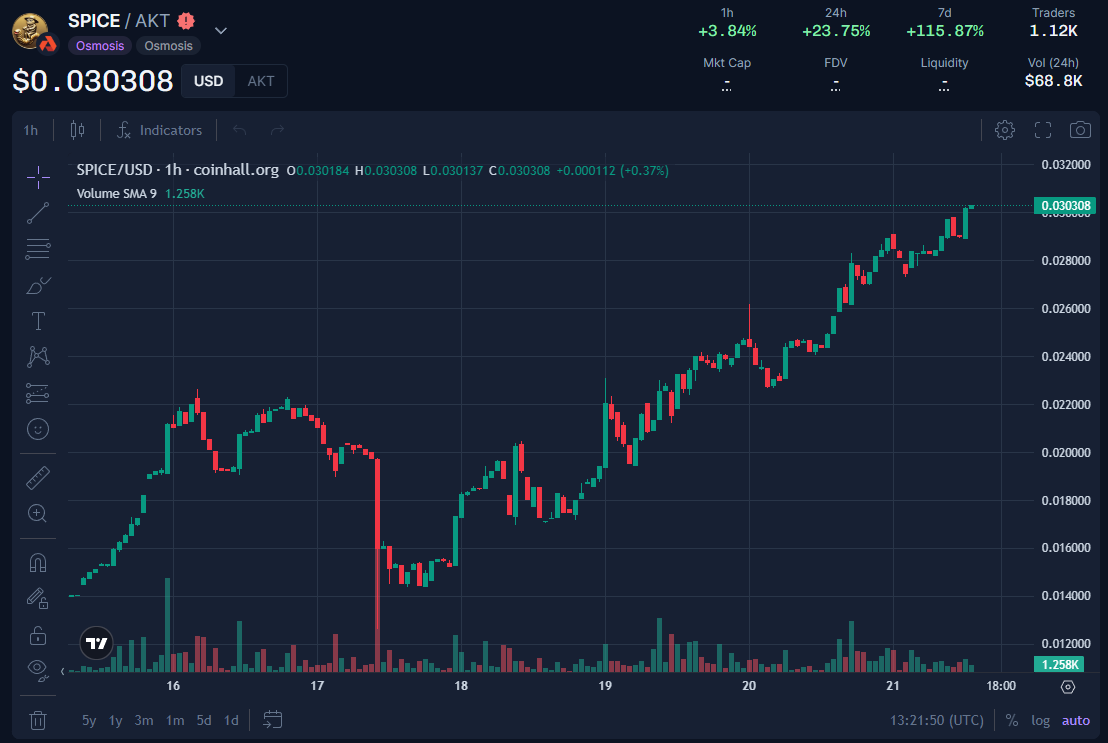Image resolution: width=1108 pixels, height=743 pixels.
Task: Set chart range to 3m
Action: click(144, 720)
